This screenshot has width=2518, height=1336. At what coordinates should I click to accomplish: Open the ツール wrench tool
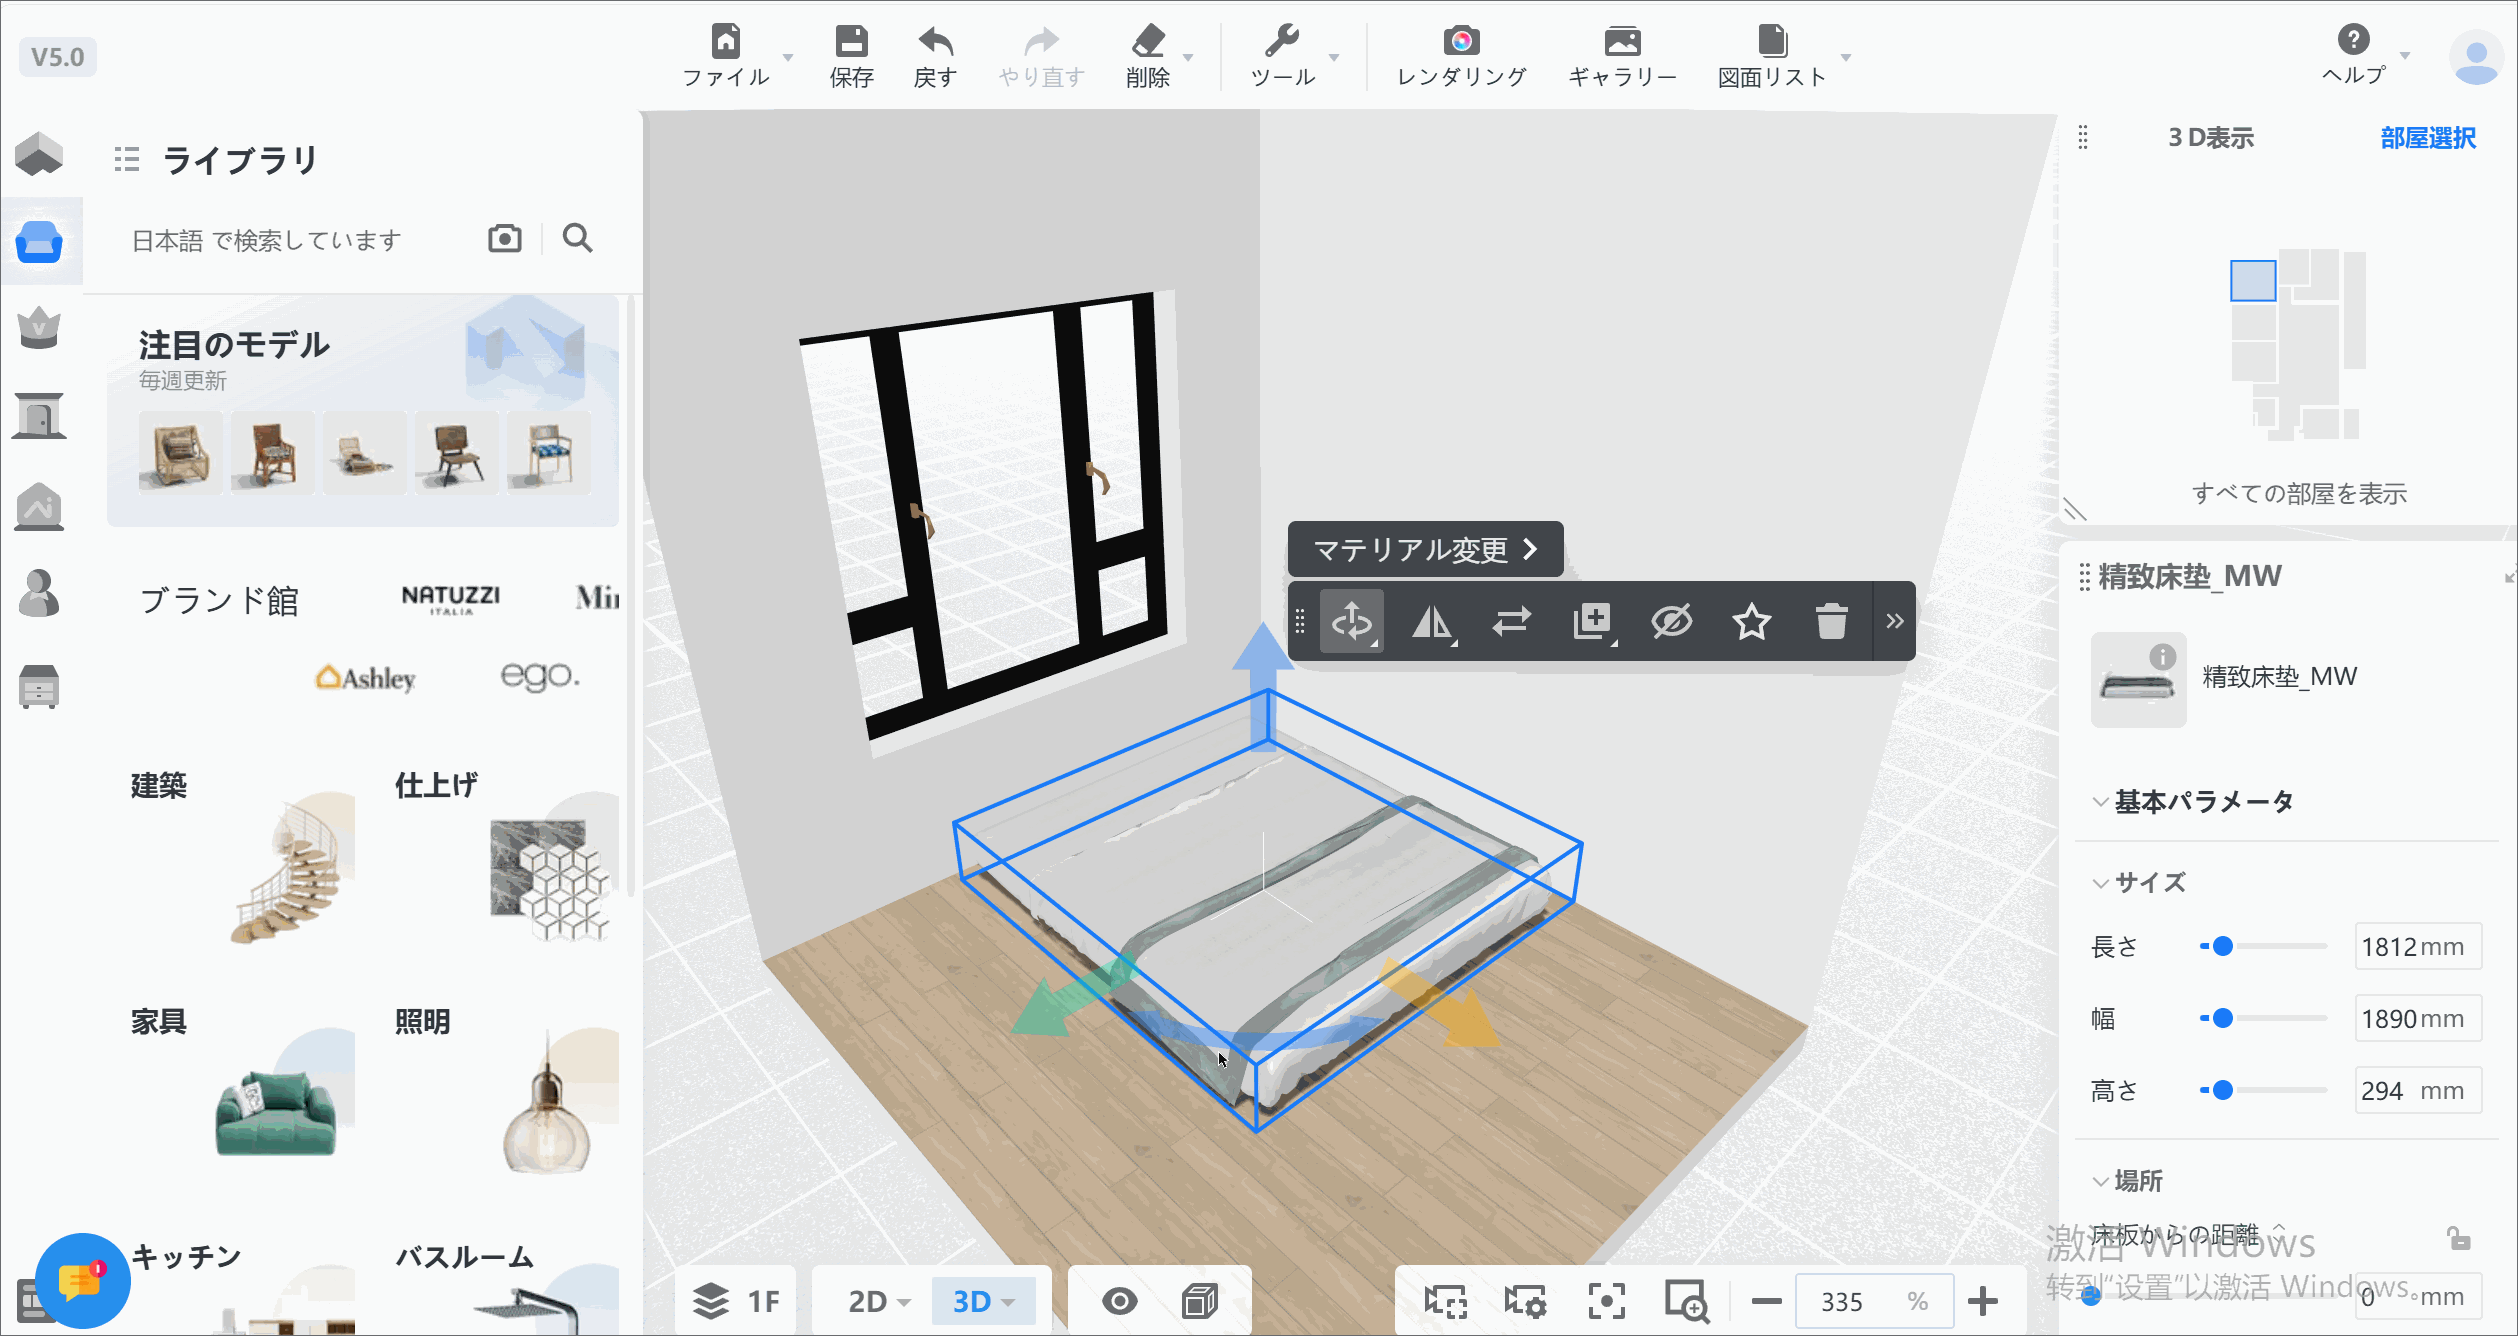tap(1282, 56)
